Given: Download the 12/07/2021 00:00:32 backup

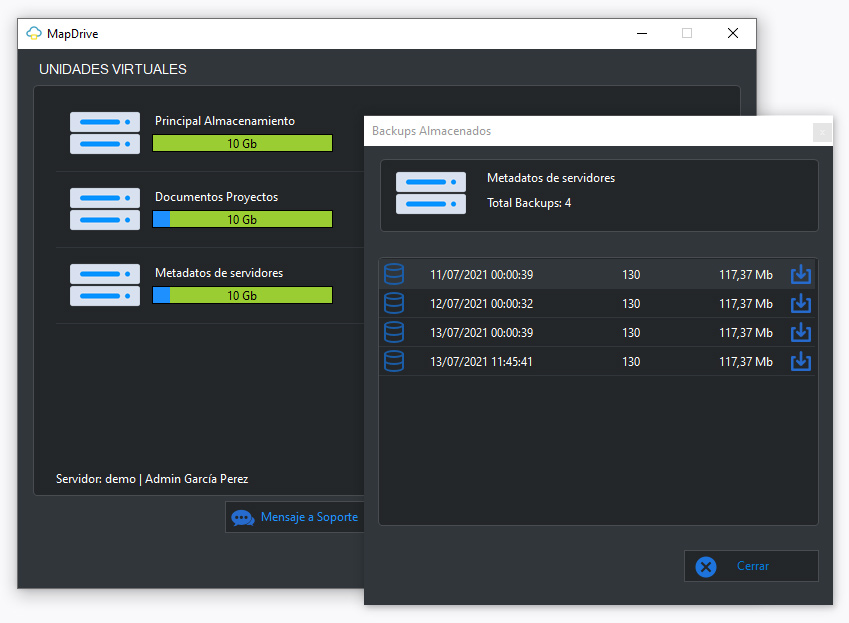Looking at the screenshot, I should point(800,304).
